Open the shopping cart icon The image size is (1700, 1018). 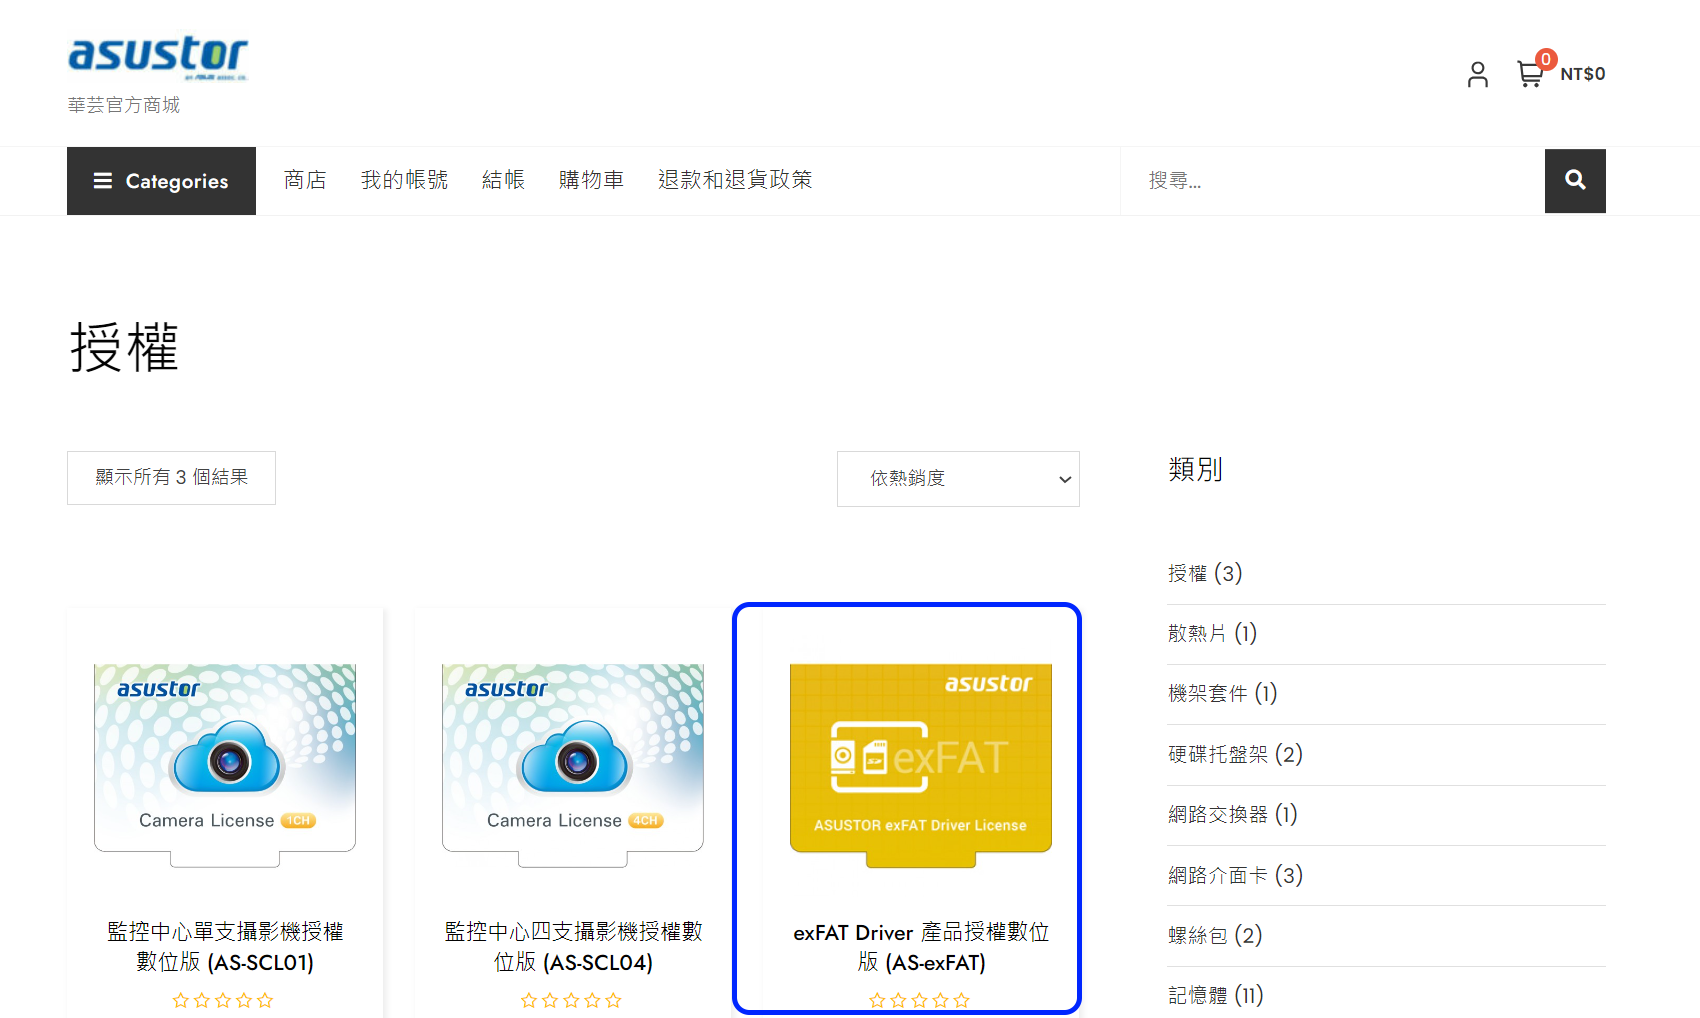tap(1530, 74)
